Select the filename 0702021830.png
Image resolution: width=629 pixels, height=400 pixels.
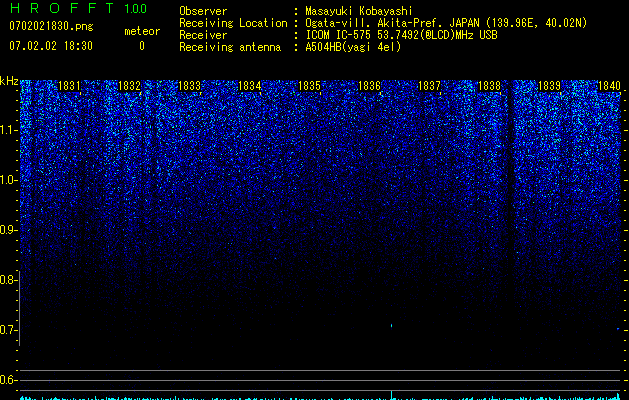51,27
